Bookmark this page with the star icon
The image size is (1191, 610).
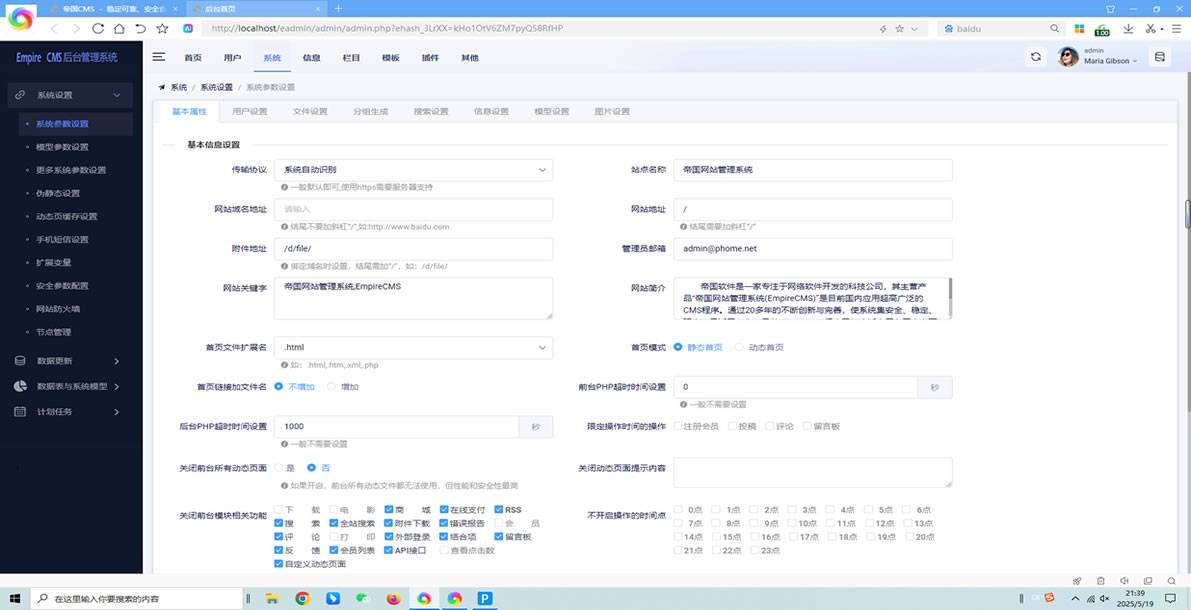(x=162, y=28)
